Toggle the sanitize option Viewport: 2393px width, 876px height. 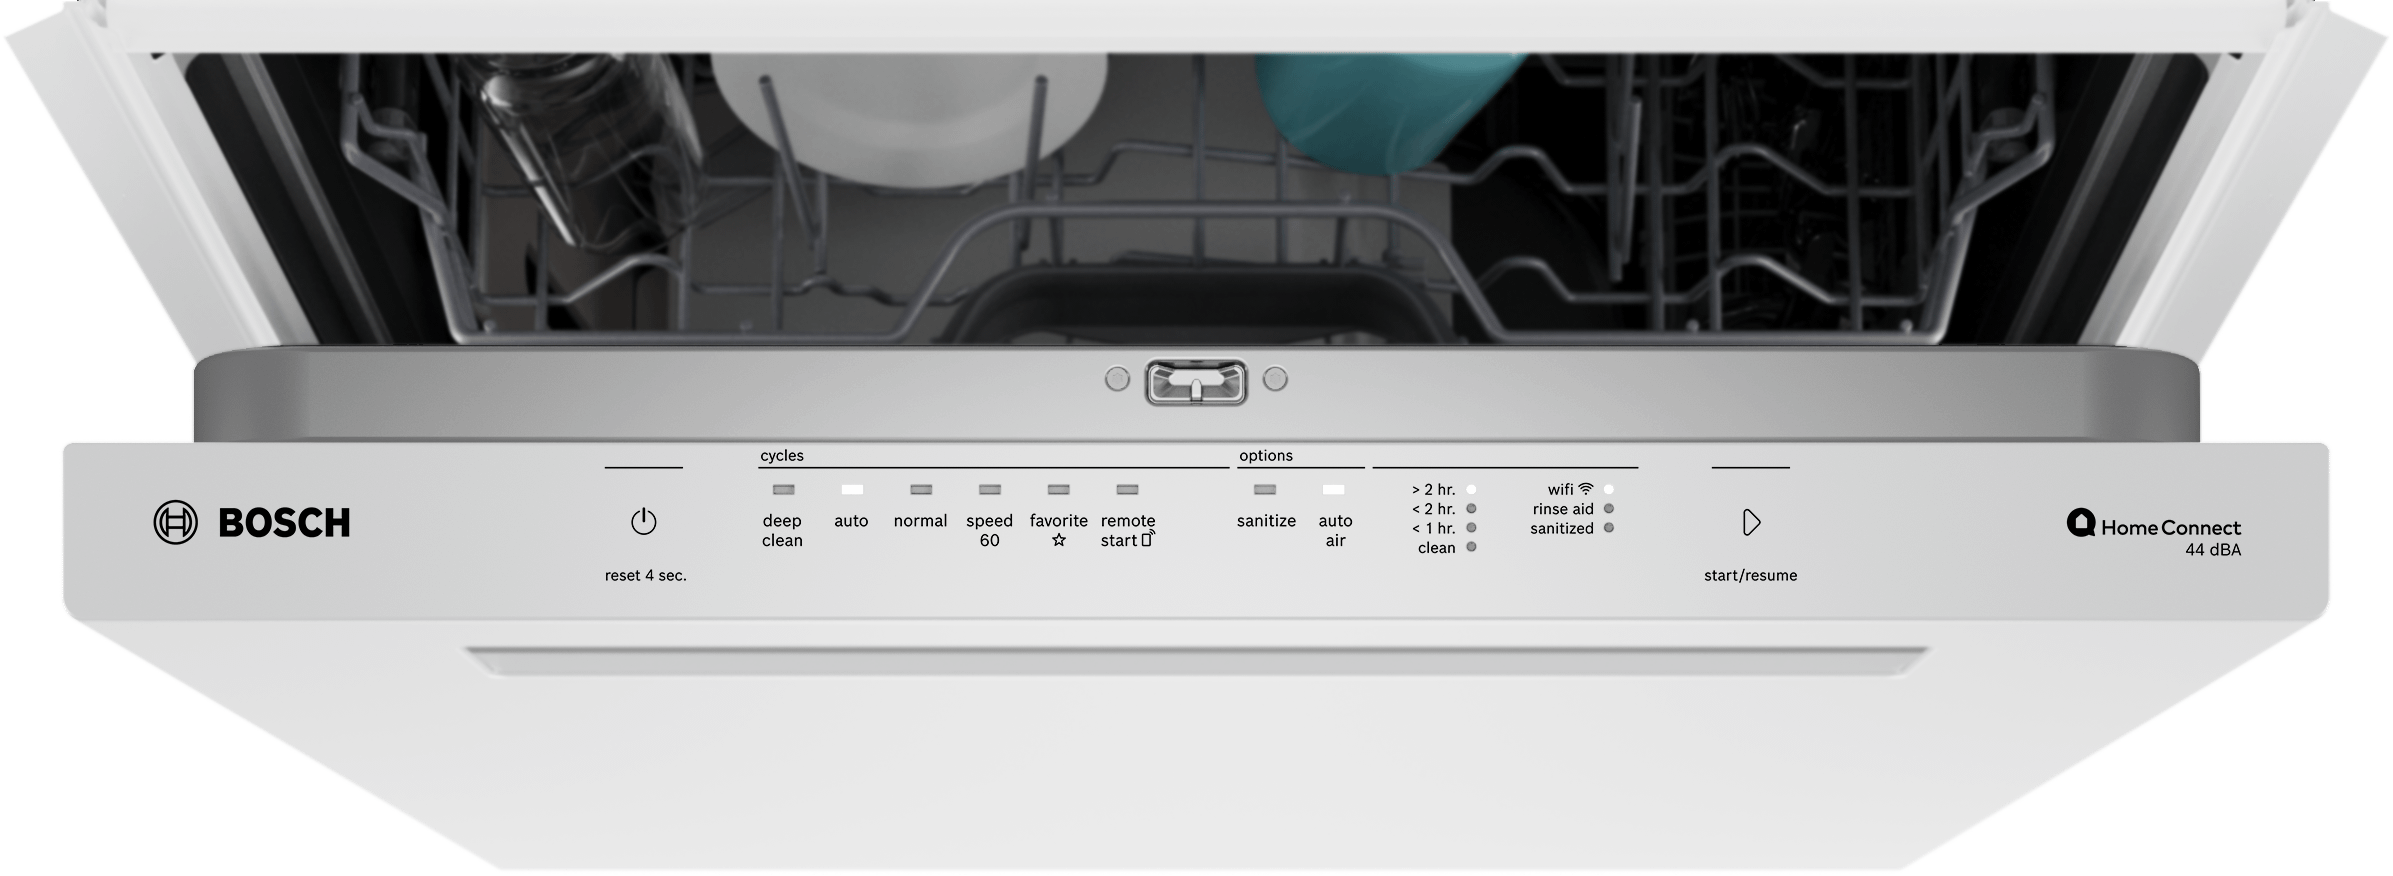1266,520
